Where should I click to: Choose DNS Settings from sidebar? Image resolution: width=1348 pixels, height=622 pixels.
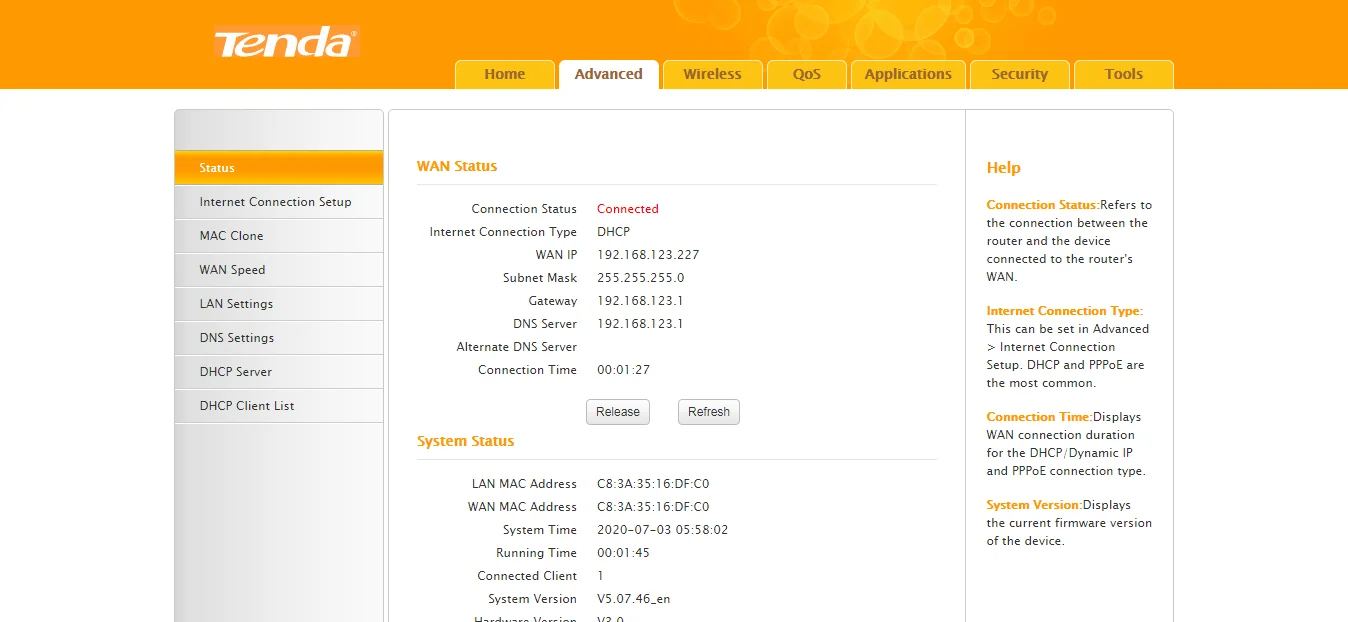236,338
